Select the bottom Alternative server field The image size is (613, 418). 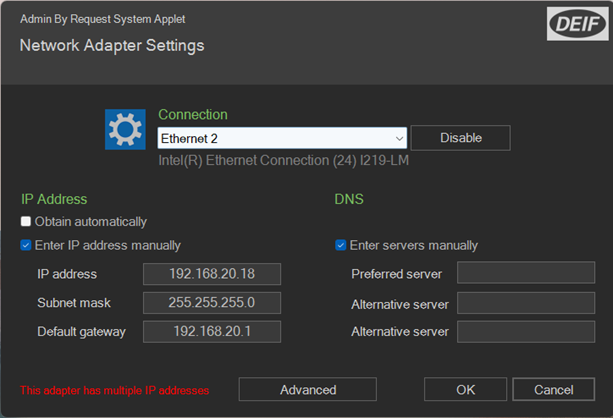pos(526,332)
